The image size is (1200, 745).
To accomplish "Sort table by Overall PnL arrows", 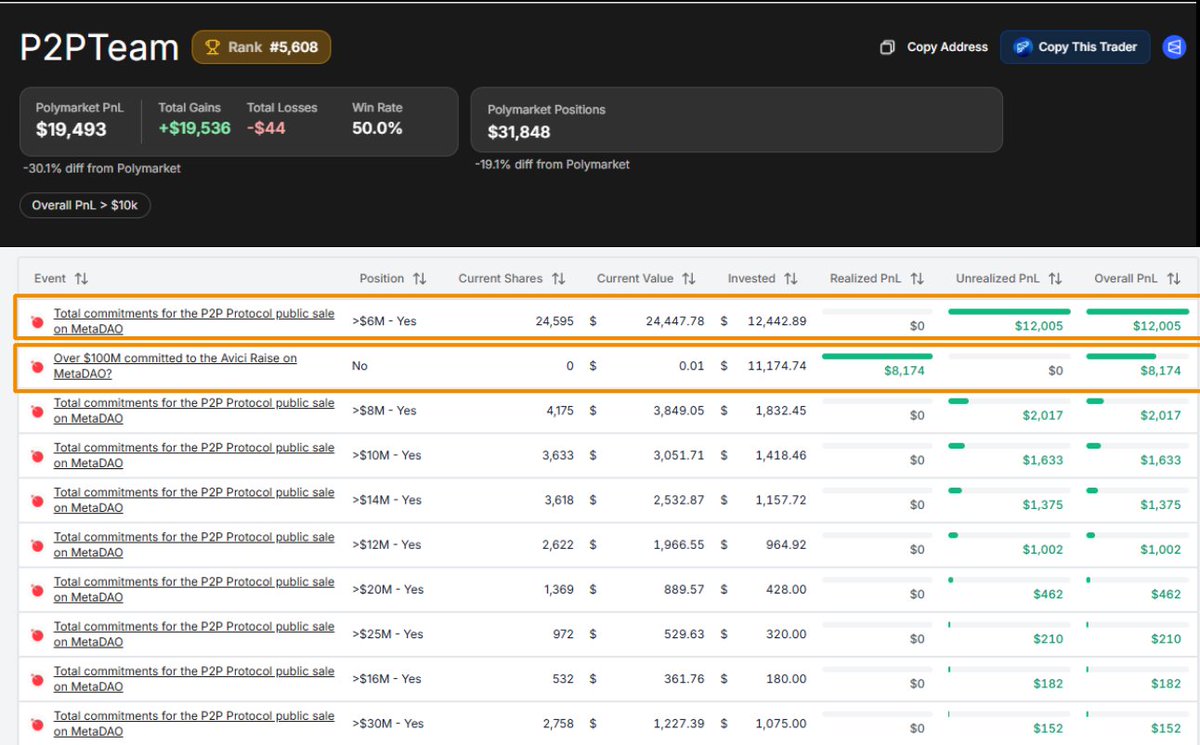I will 1173,279.
